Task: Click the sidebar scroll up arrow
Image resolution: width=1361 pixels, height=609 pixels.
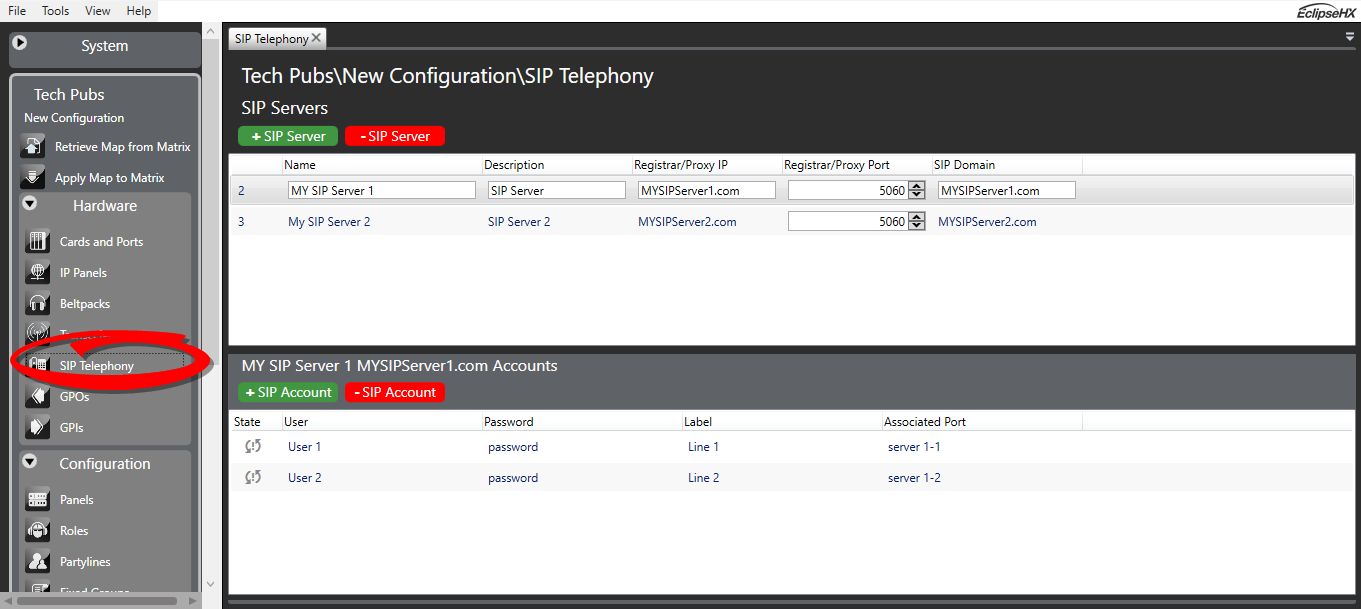Action: [210, 32]
